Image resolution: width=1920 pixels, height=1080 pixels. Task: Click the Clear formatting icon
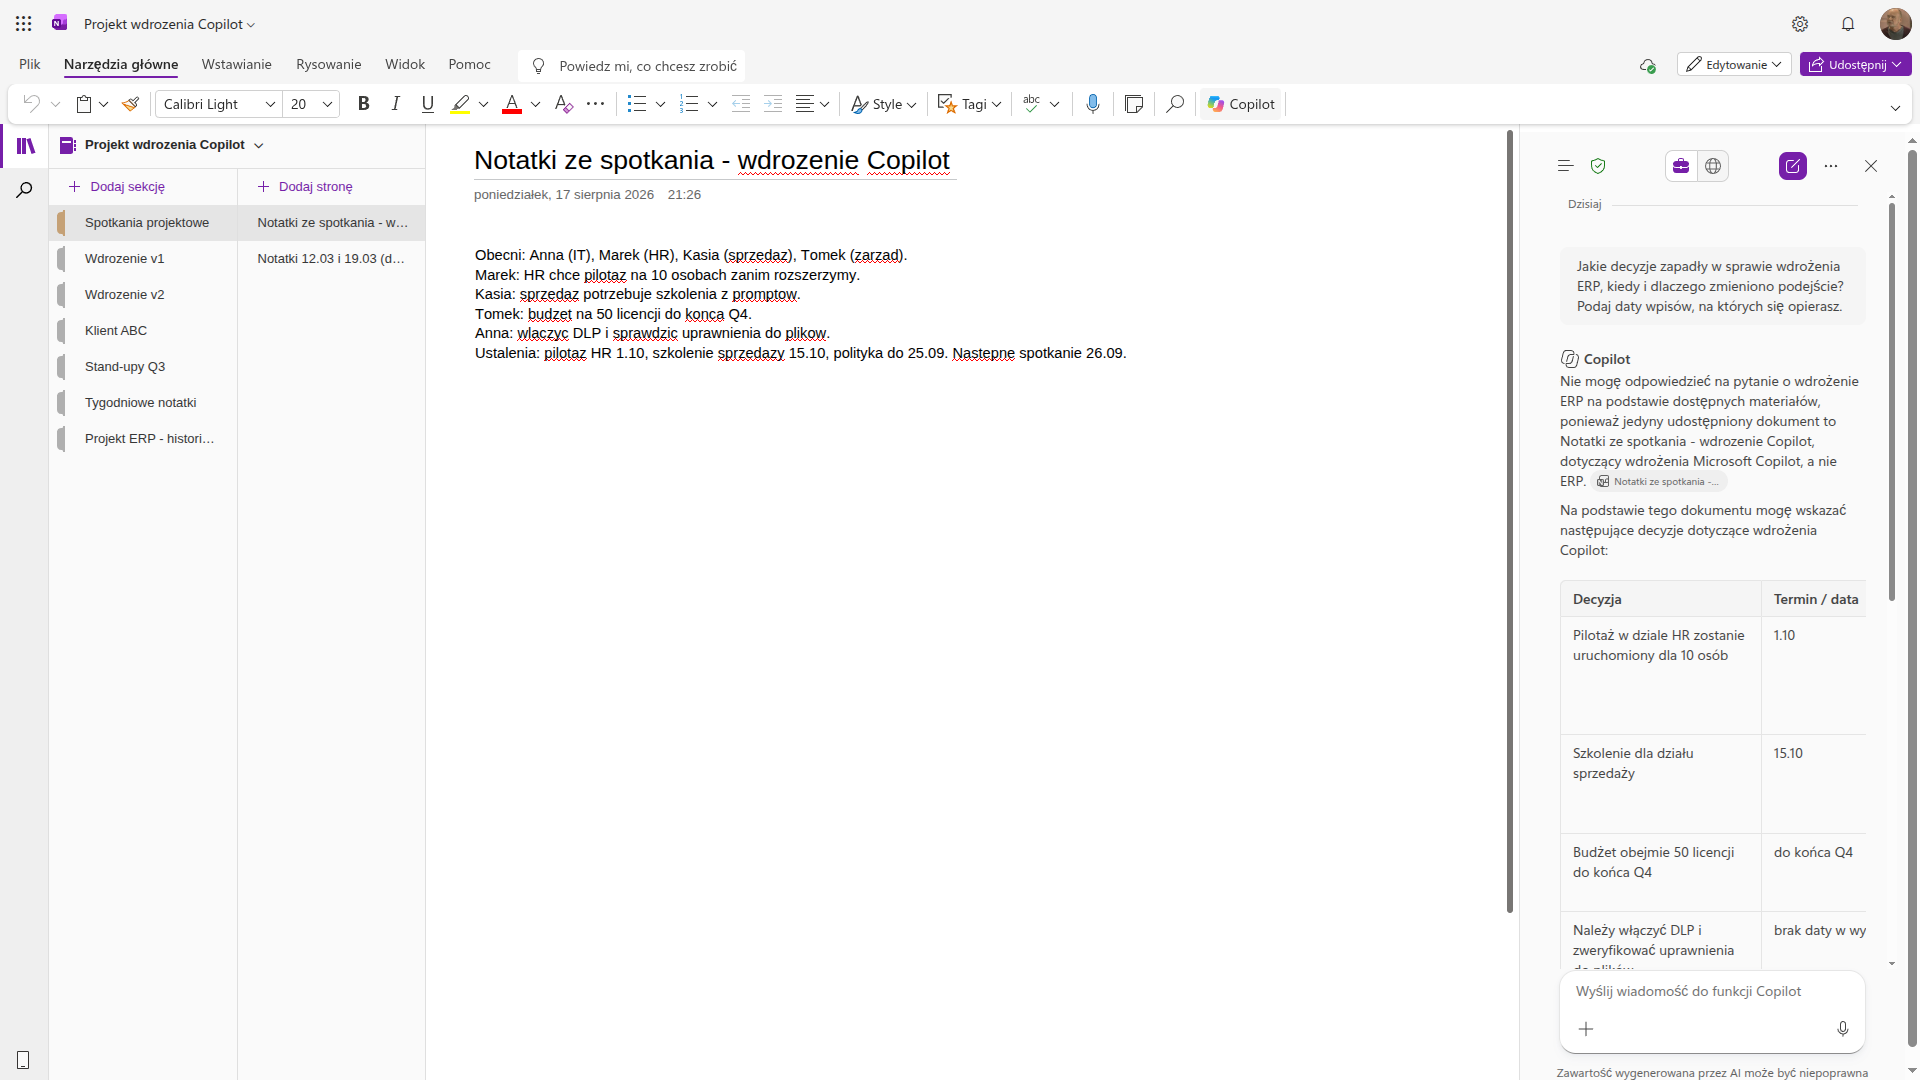(x=564, y=104)
